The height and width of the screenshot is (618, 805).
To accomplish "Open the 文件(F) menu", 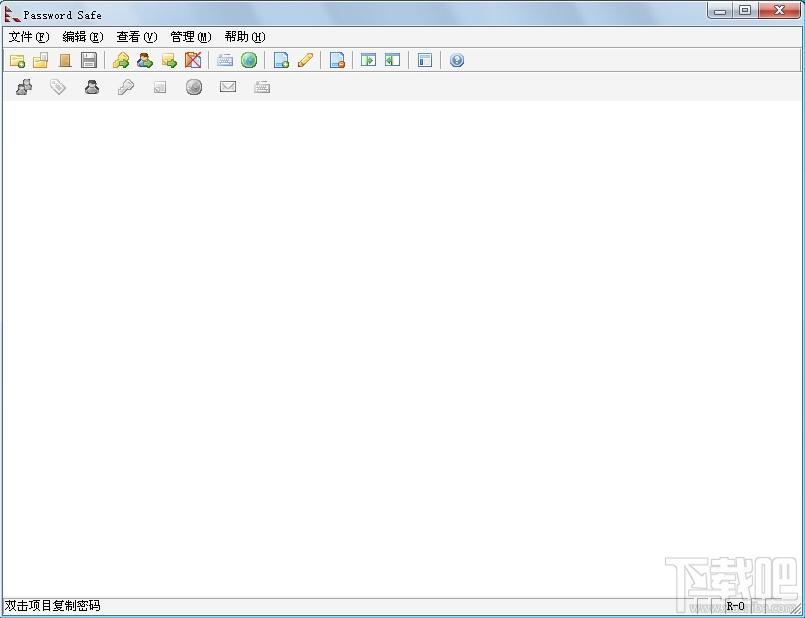I will click(x=29, y=37).
